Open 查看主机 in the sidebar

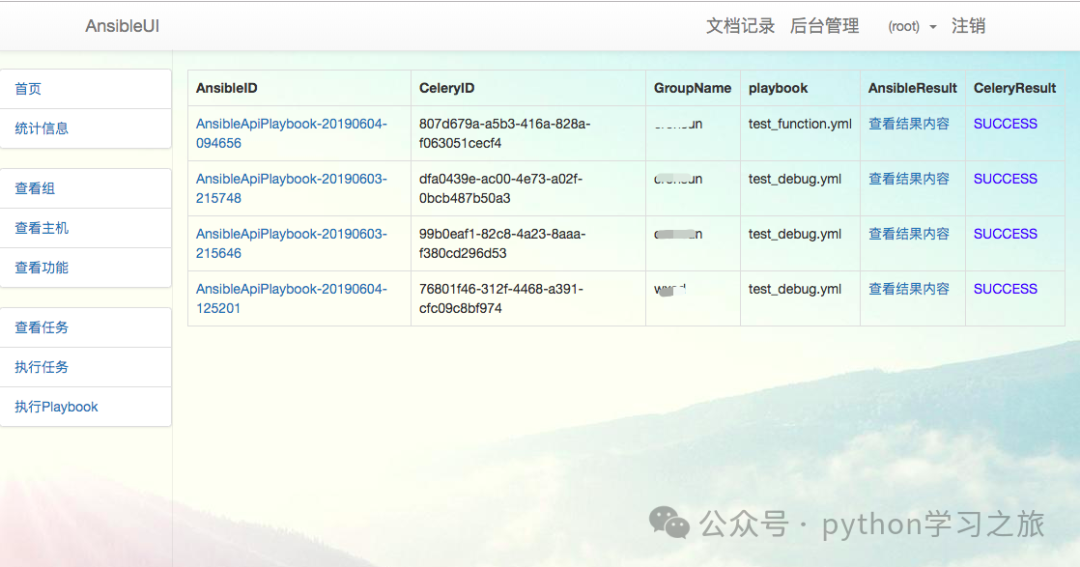(85, 228)
